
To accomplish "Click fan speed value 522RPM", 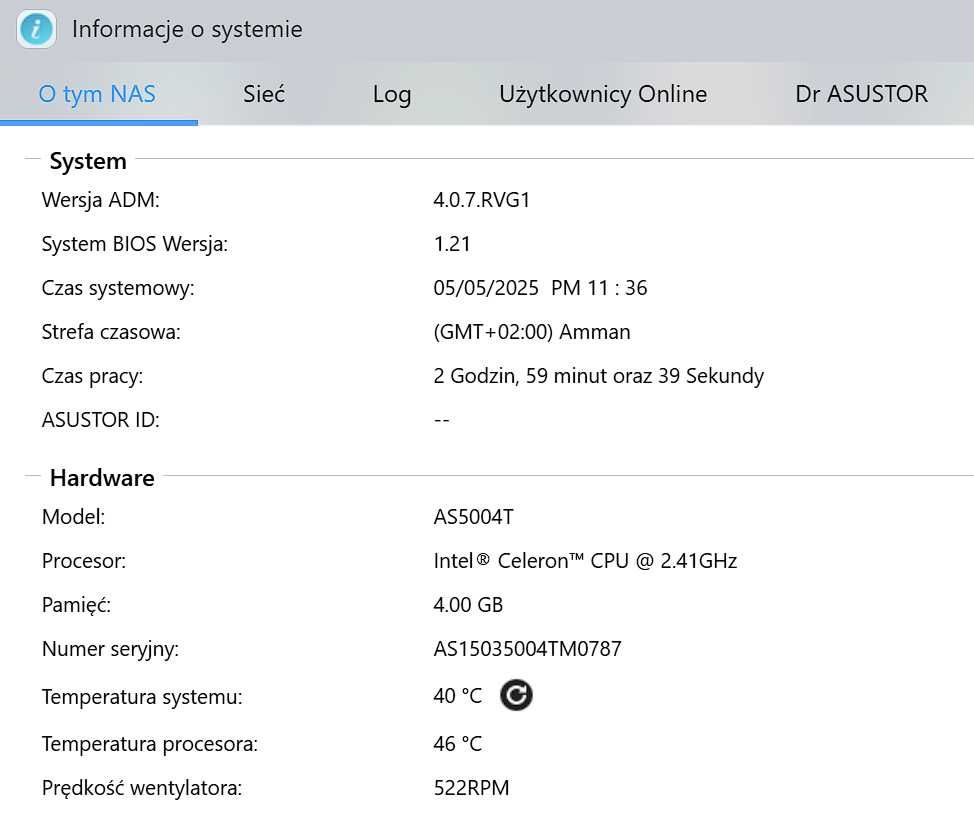I will pyautogui.click(x=471, y=788).
